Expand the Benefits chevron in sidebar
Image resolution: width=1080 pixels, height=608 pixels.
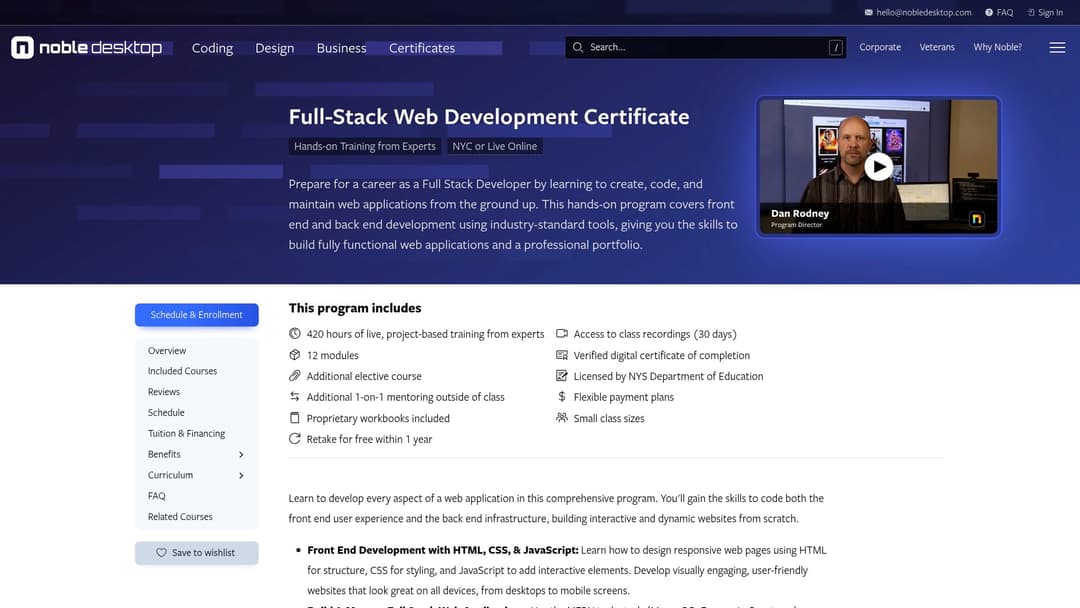(241, 454)
